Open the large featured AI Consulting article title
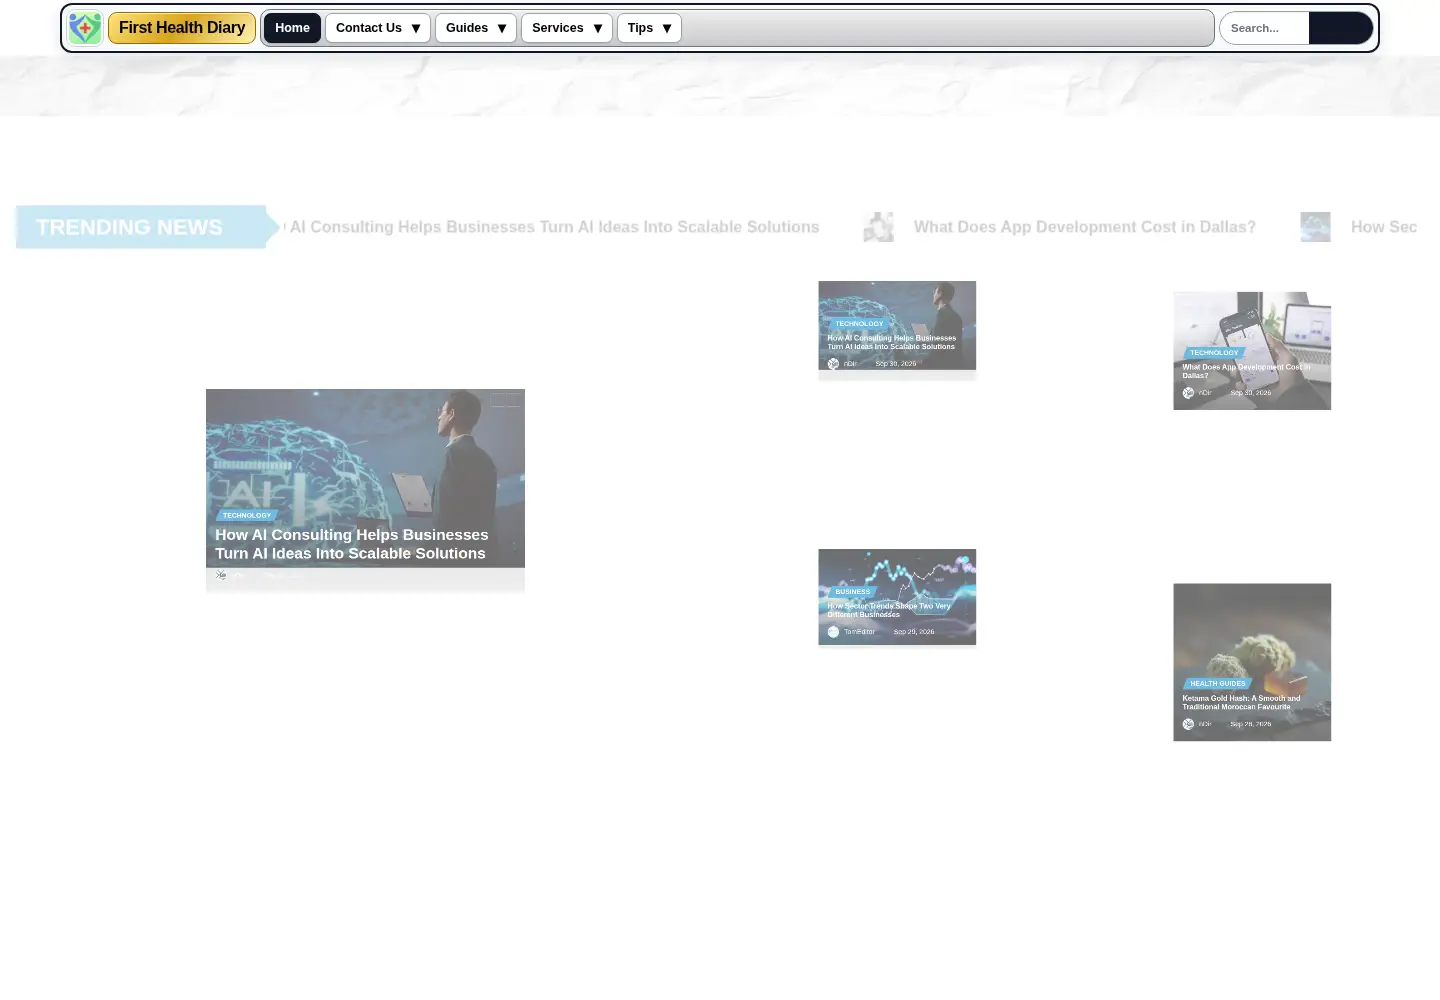1440x1000 pixels. (x=352, y=544)
